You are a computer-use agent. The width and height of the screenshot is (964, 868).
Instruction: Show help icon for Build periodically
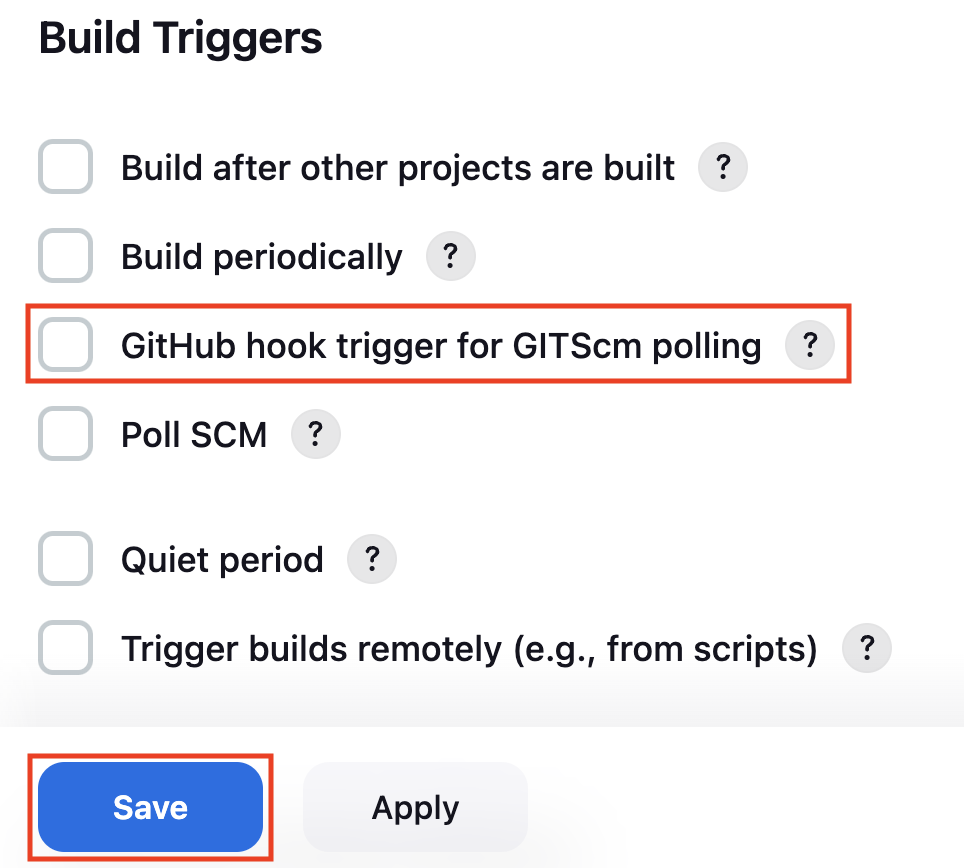[x=450, y=256]
